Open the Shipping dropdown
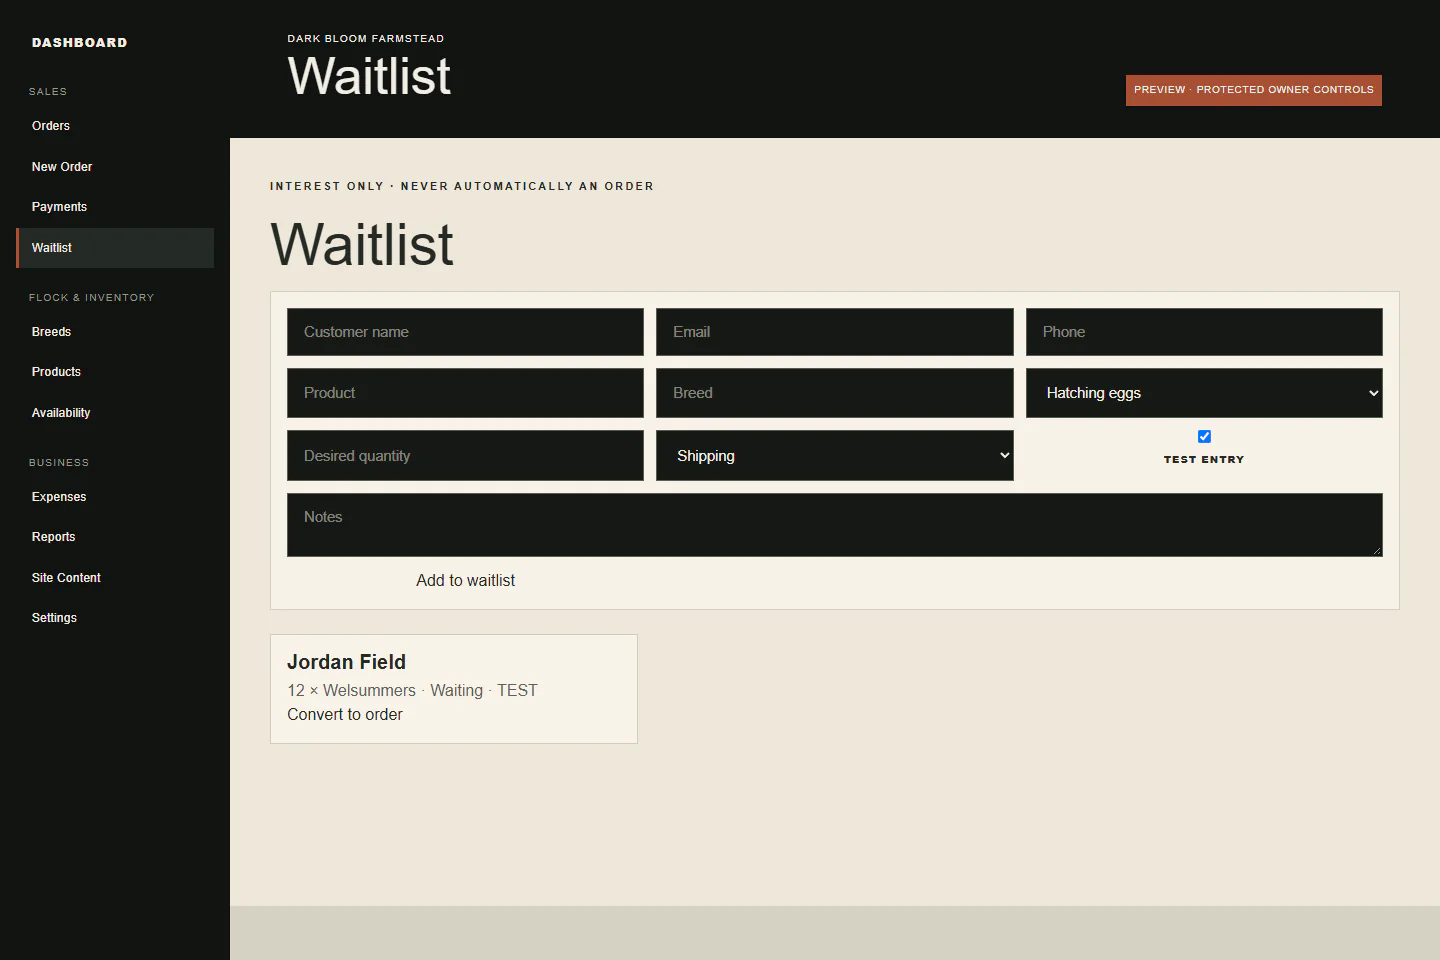 pos(834,456)
